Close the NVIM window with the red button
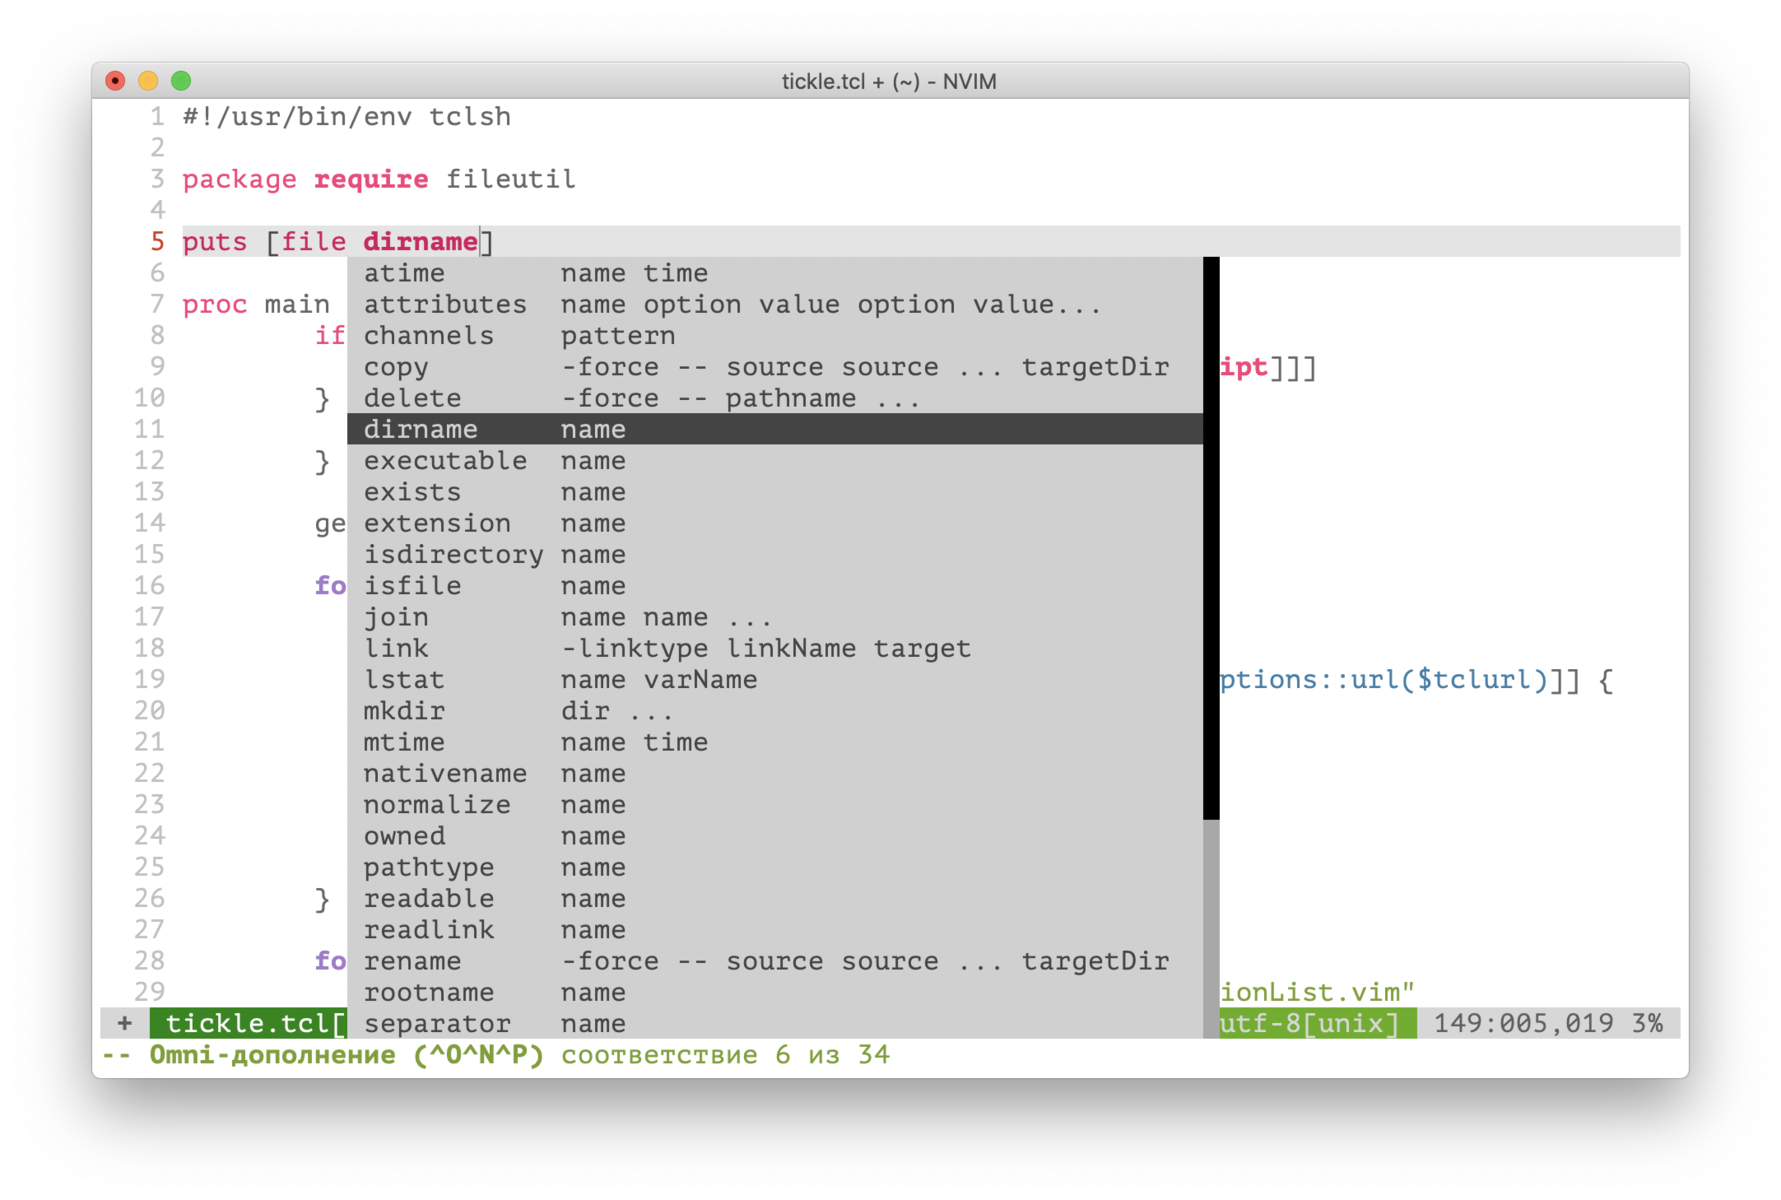1781x1200 pixels. (115, 80)
